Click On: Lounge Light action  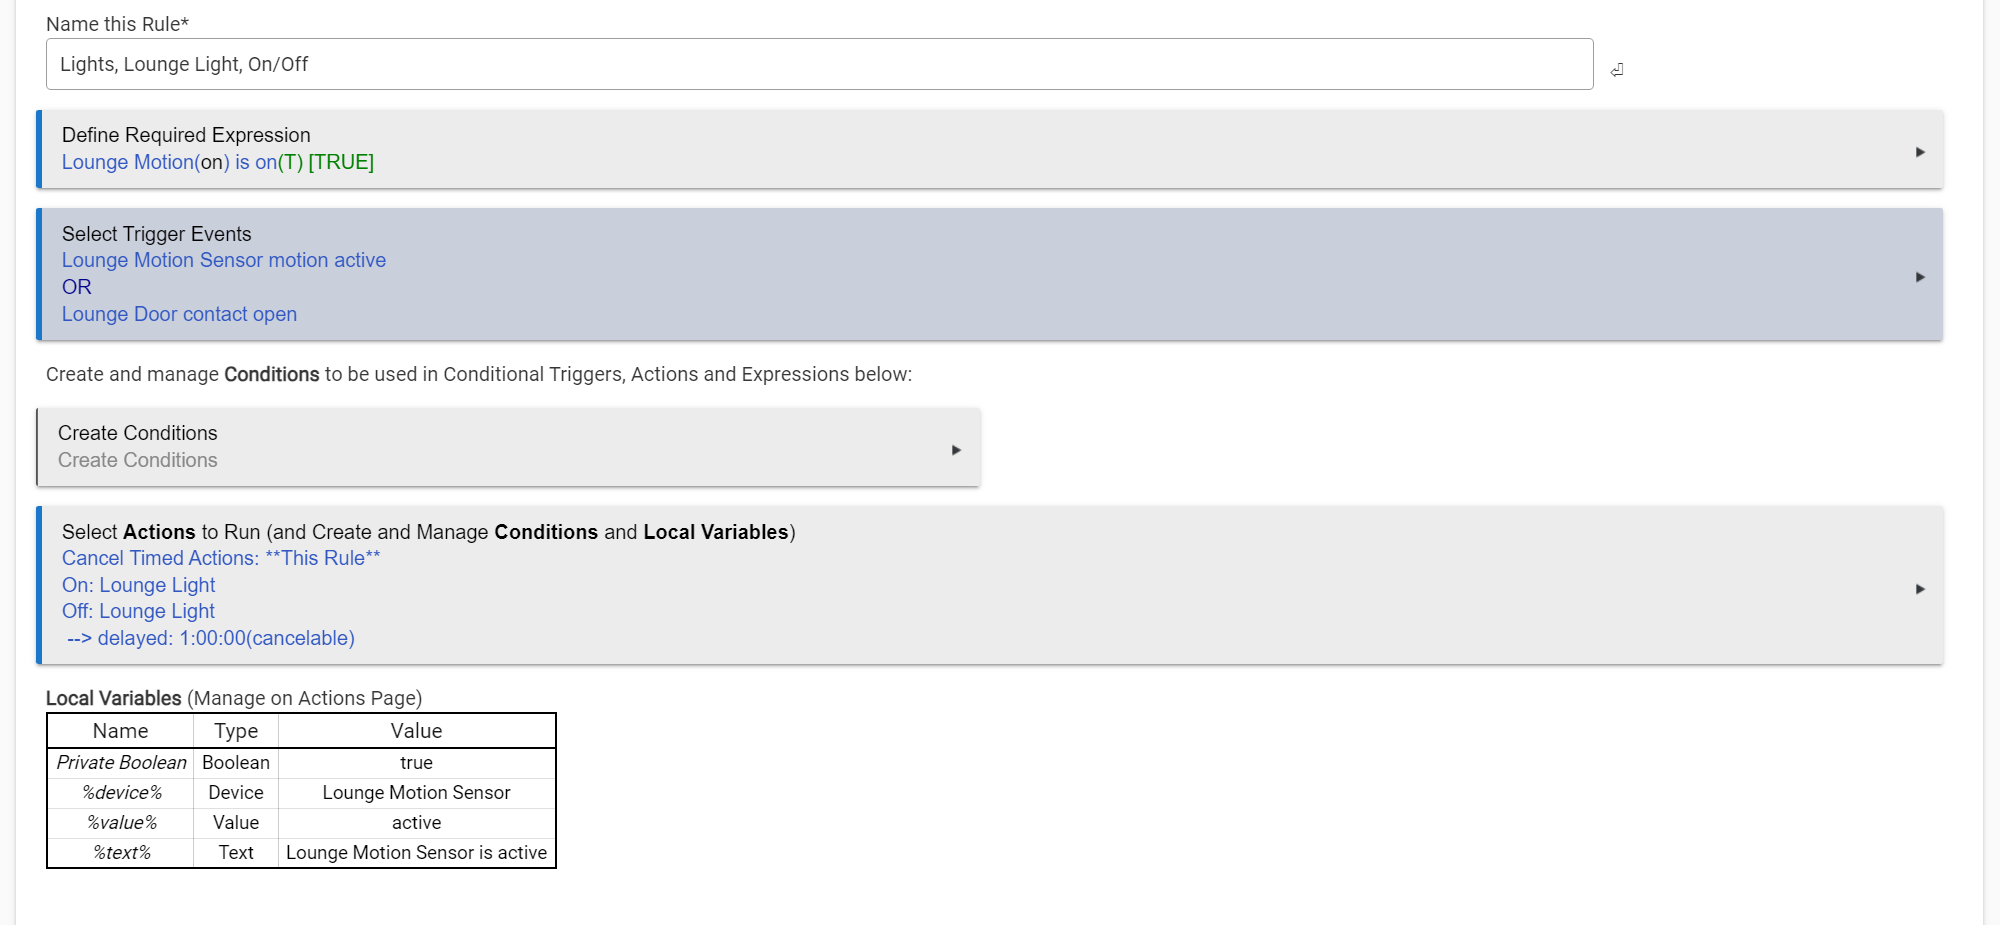[138, 585]
